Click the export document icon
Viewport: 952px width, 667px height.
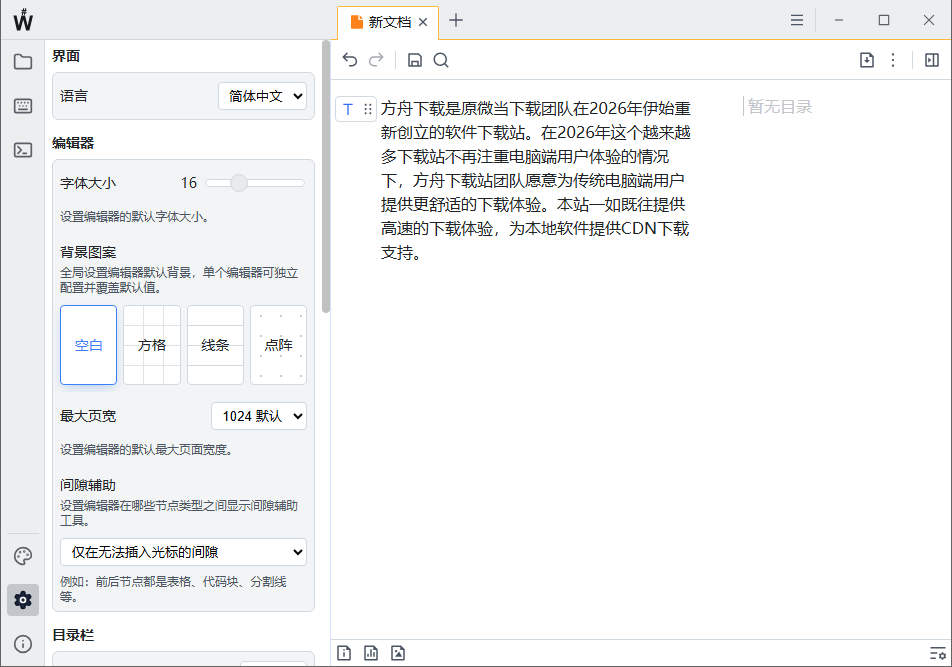(x=867, y=60)
